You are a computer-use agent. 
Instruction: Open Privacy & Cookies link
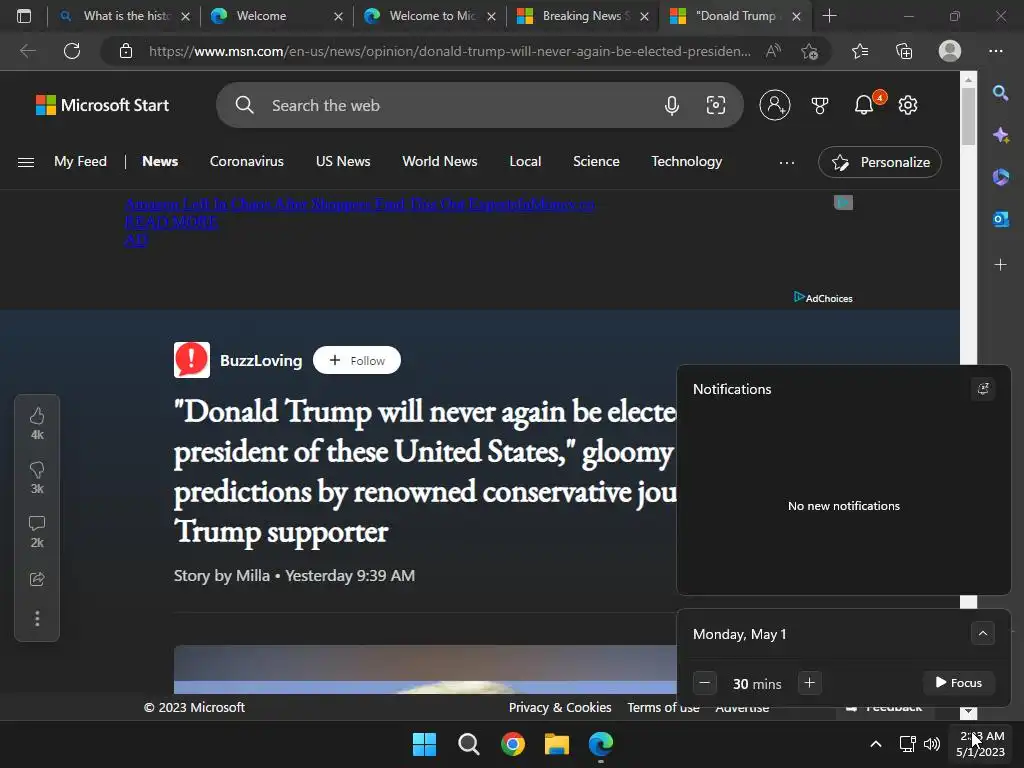560,707
